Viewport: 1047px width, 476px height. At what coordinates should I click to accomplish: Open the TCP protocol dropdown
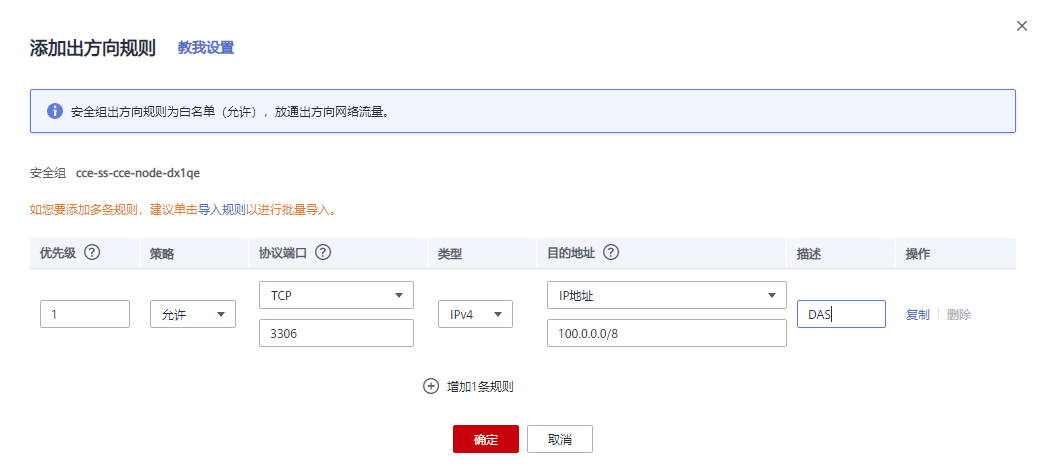click(x=337, y=295)
